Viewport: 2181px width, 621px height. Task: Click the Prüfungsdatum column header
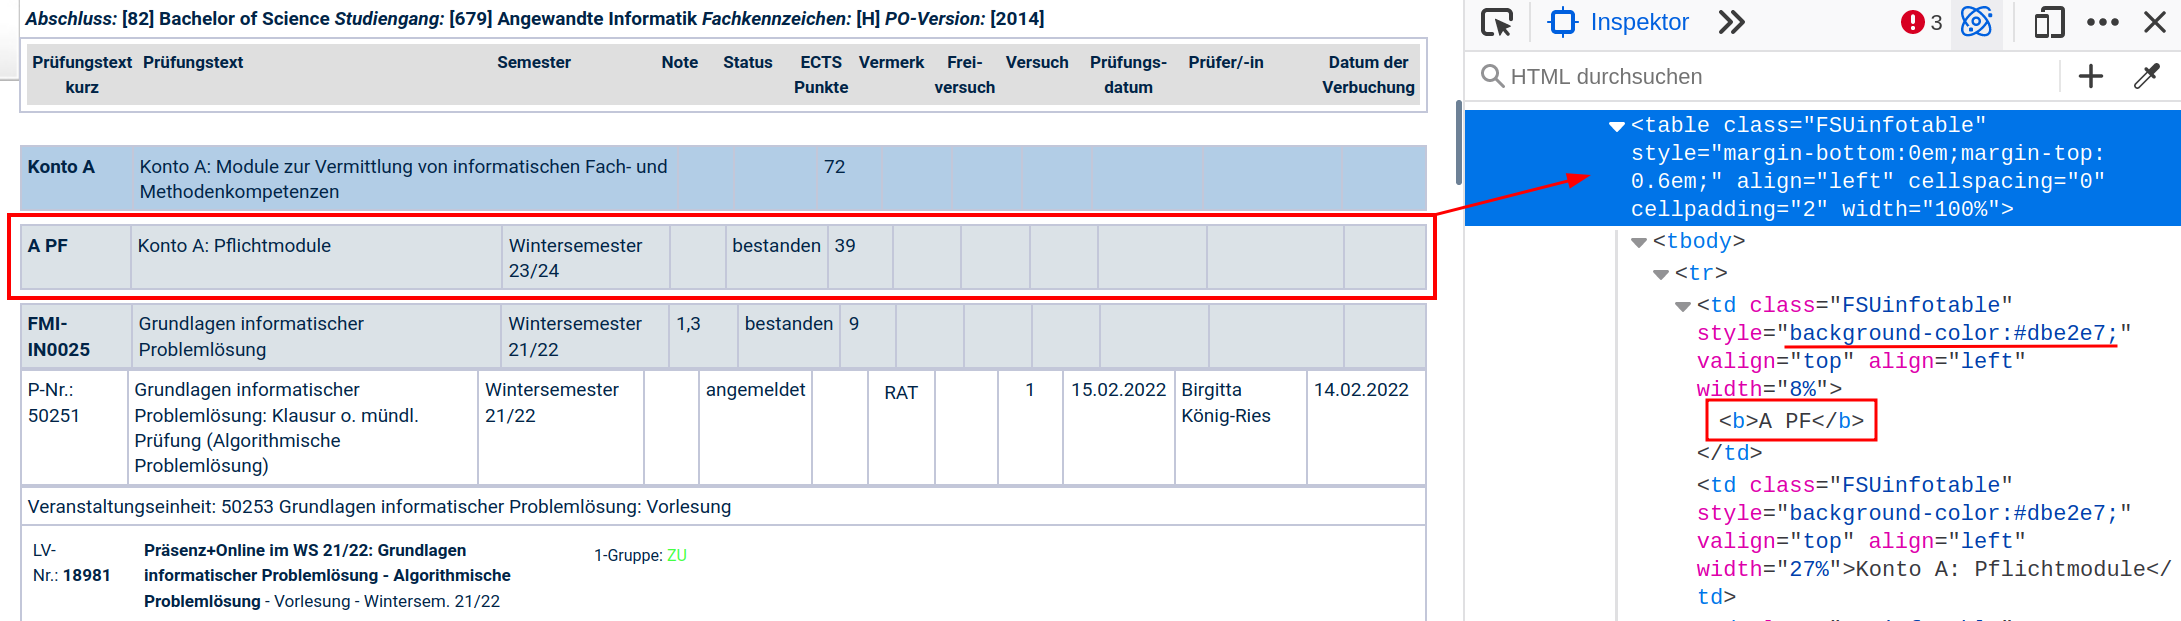coord(1129,75)
